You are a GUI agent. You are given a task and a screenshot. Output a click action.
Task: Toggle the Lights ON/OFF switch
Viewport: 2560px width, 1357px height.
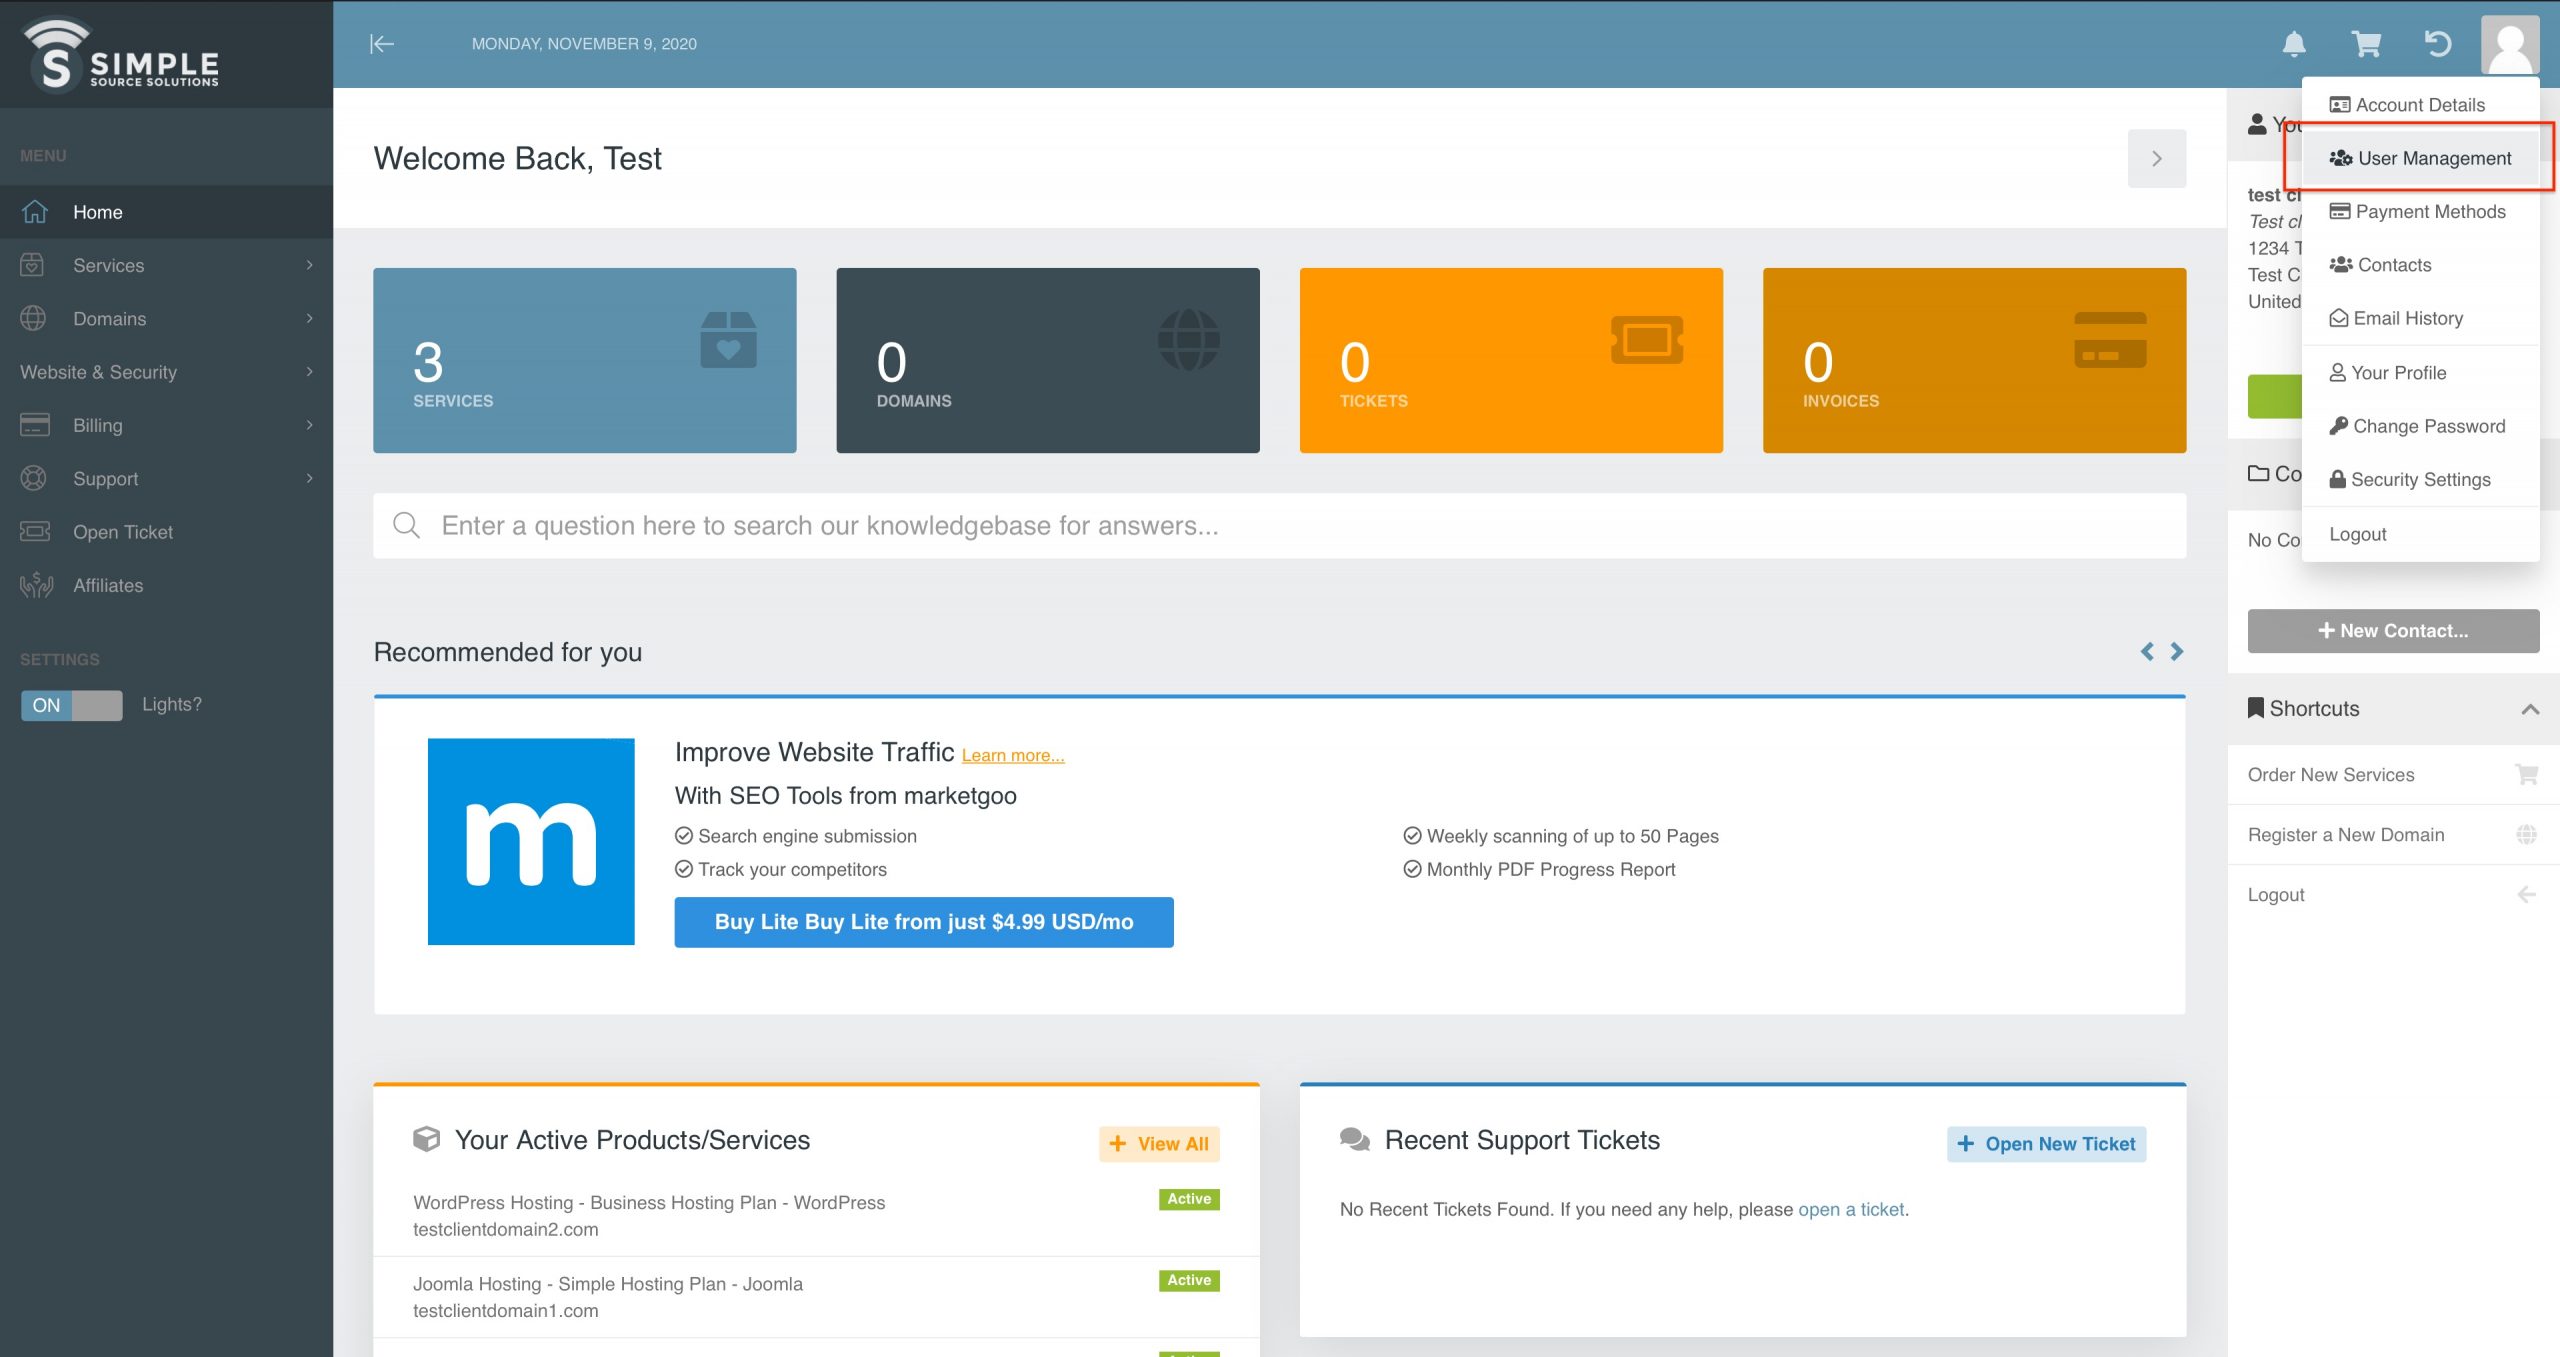[71, 703]
